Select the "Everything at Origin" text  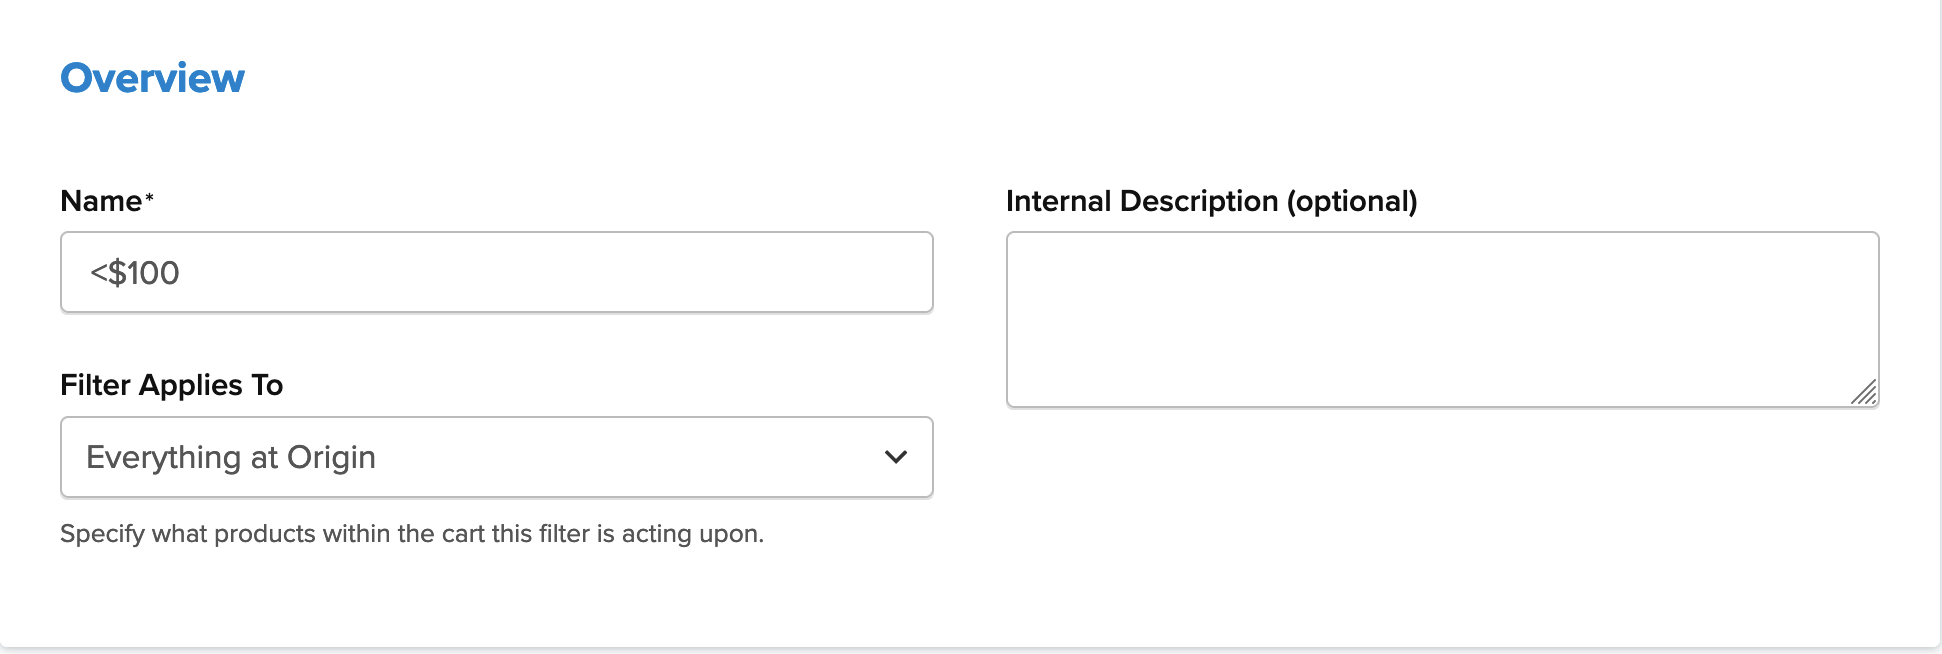click(x=231, y=457)
